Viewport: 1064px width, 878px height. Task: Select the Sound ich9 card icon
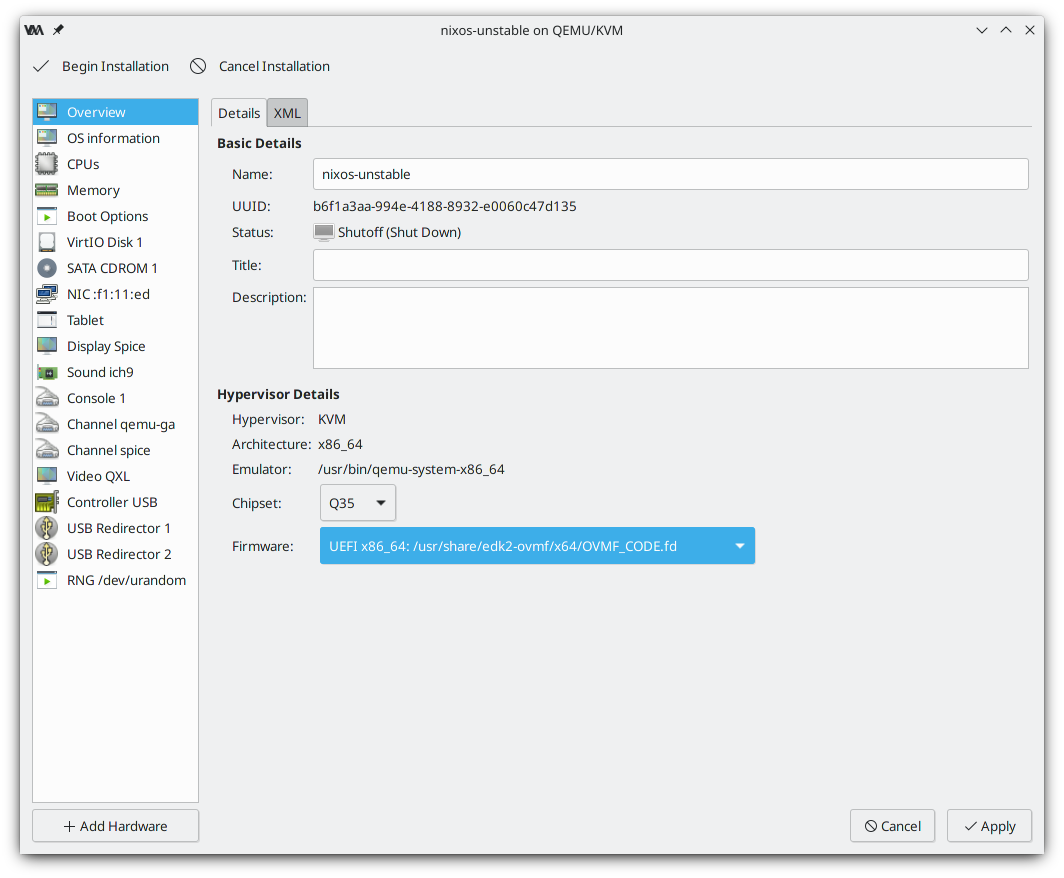pyautogui.click(x=47, y=372)
